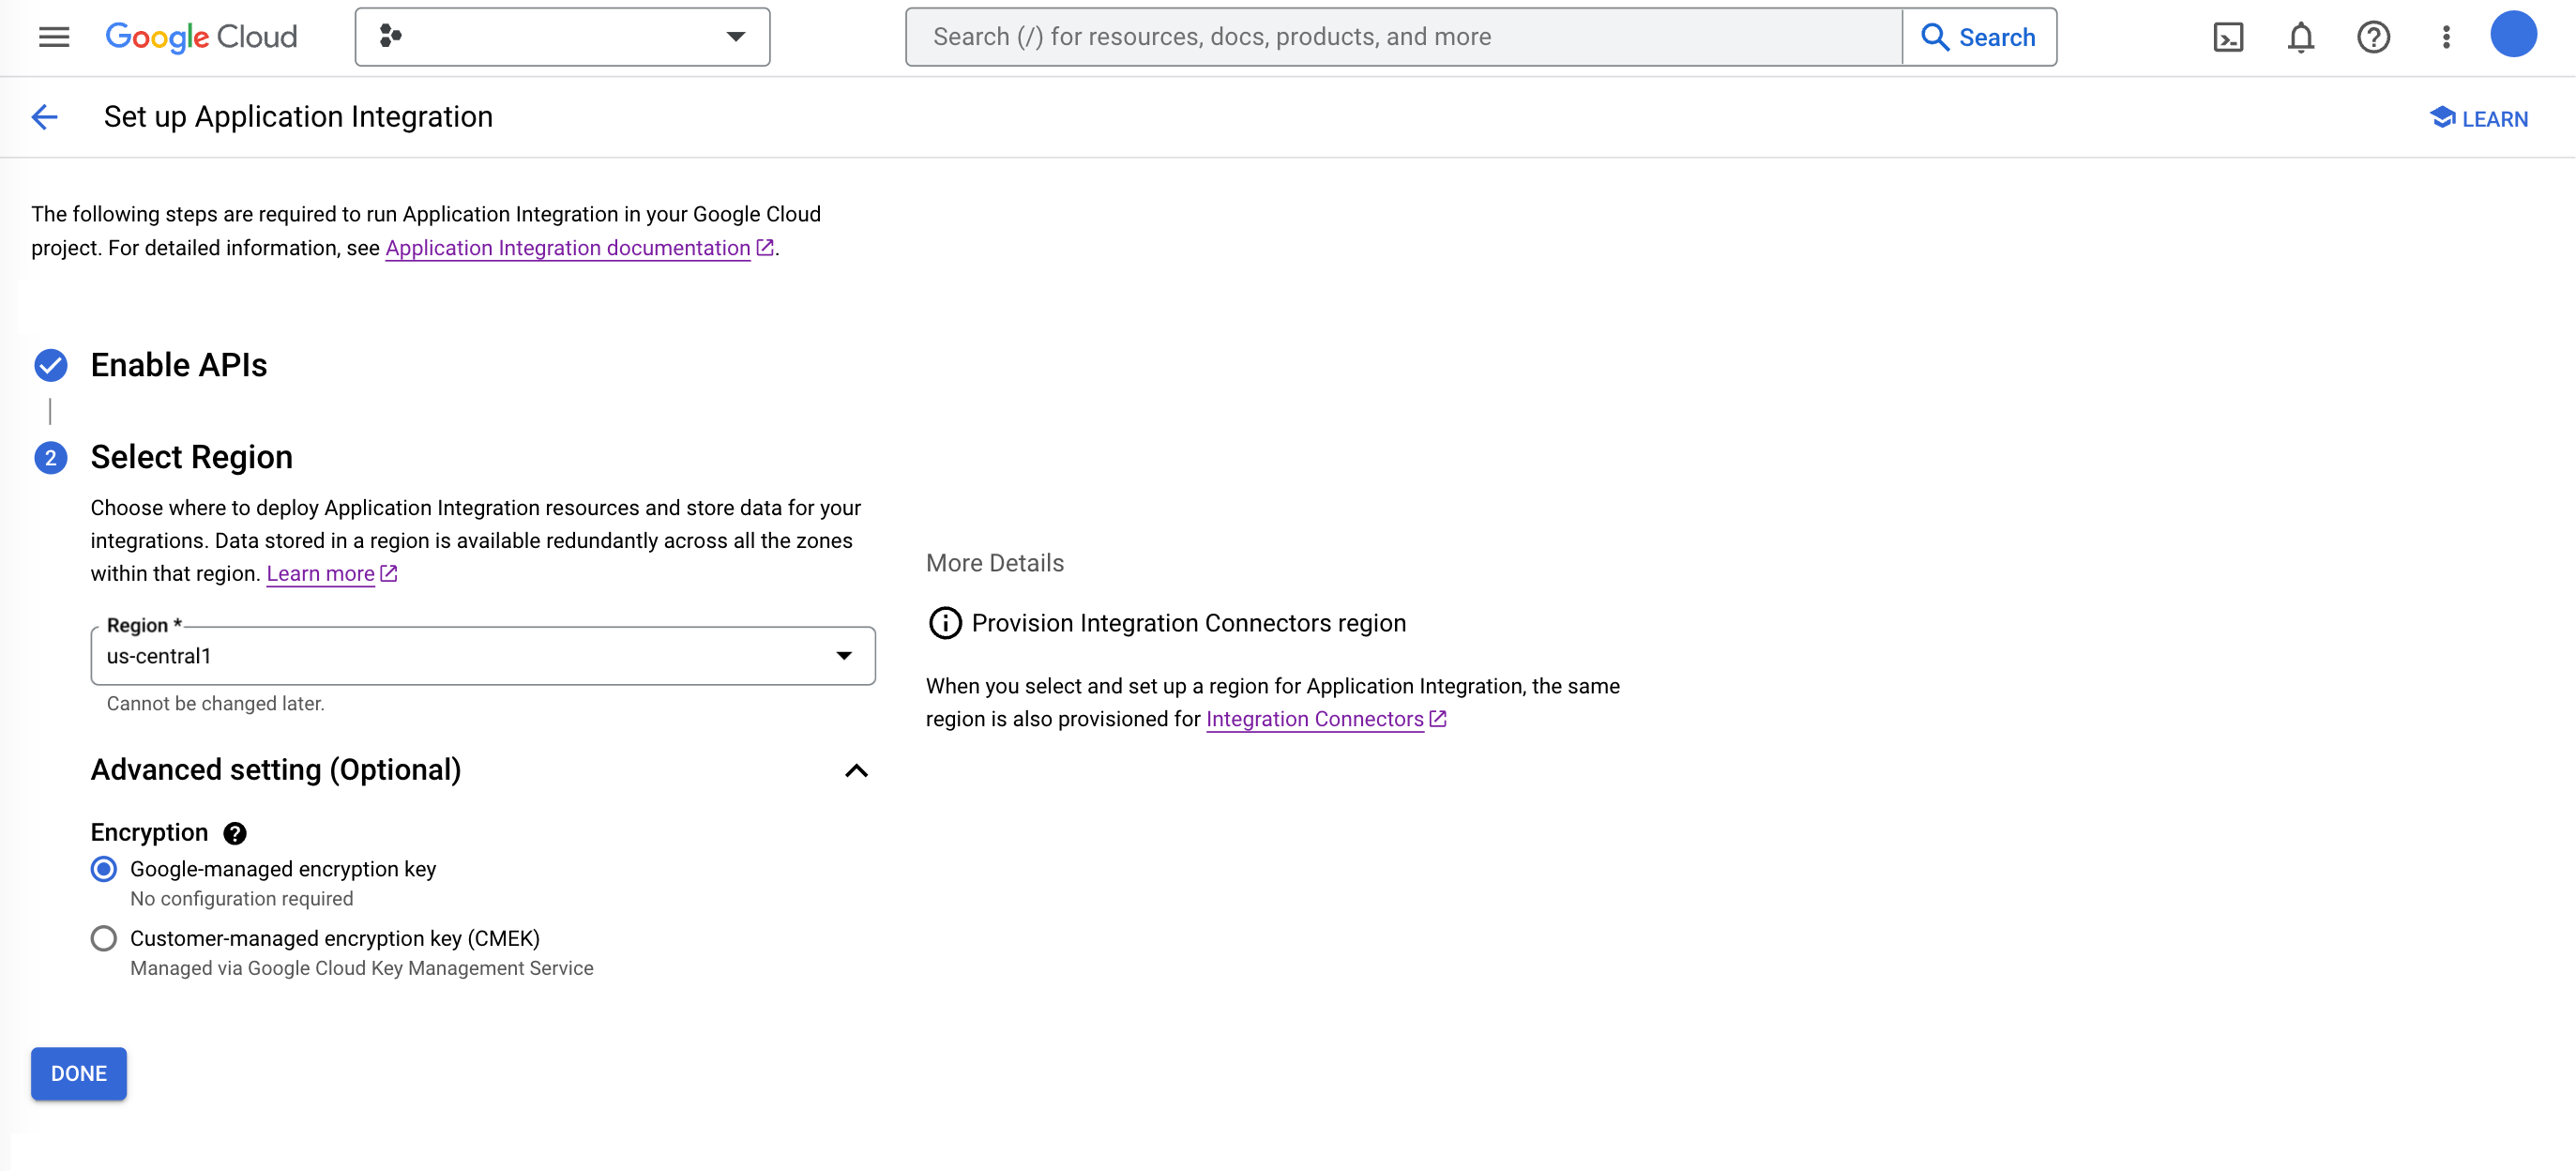Click the Search bar input field
The width and height of the screenshot is (2576, 1171).
(1406, 37)
